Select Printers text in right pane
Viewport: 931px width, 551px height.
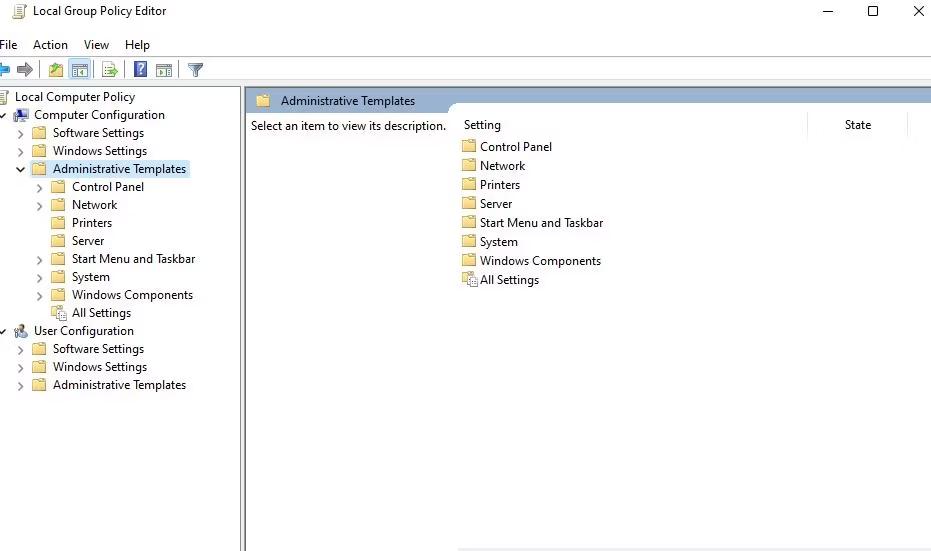[500, 185]
